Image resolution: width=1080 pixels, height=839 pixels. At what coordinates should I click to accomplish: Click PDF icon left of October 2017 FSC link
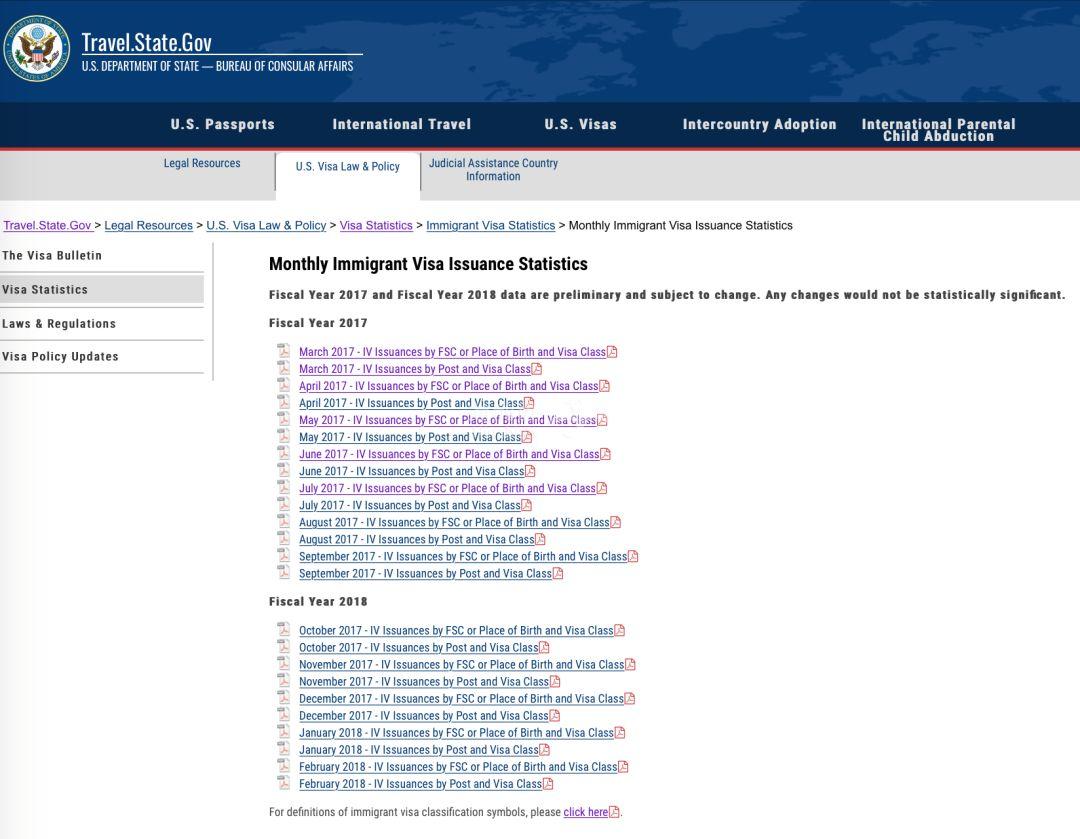284,629
